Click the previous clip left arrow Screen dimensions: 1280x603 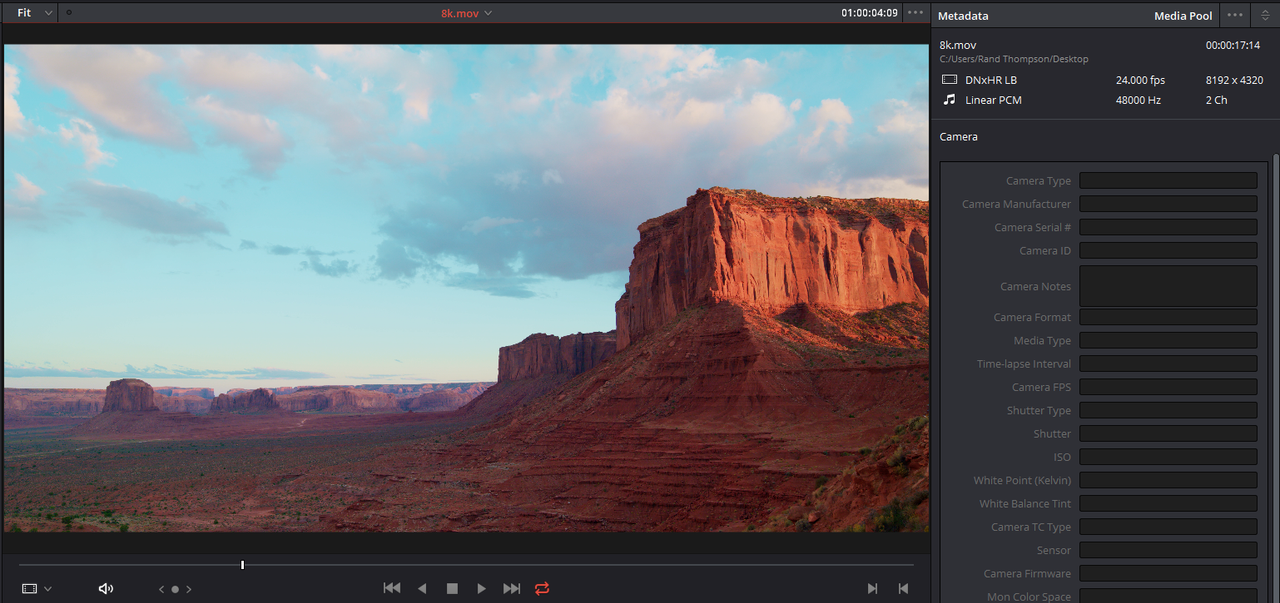point(162,590)
